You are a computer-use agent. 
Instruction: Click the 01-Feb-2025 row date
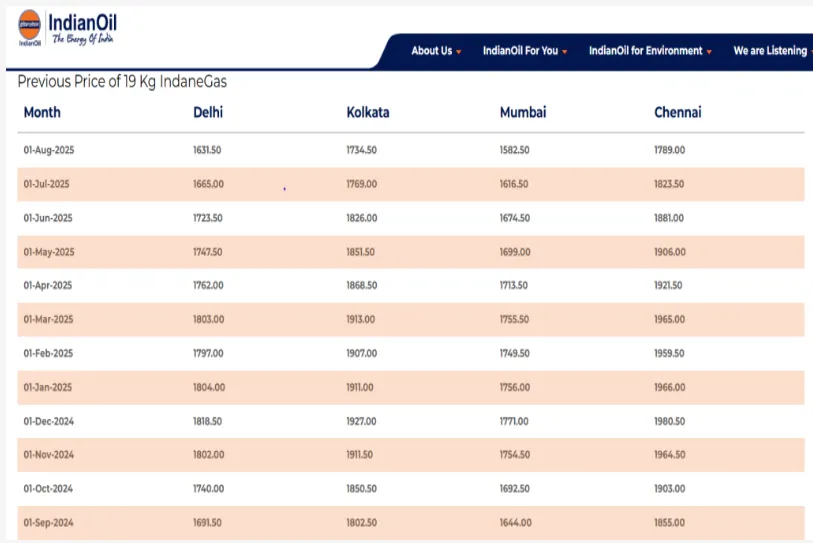(48, 353)
